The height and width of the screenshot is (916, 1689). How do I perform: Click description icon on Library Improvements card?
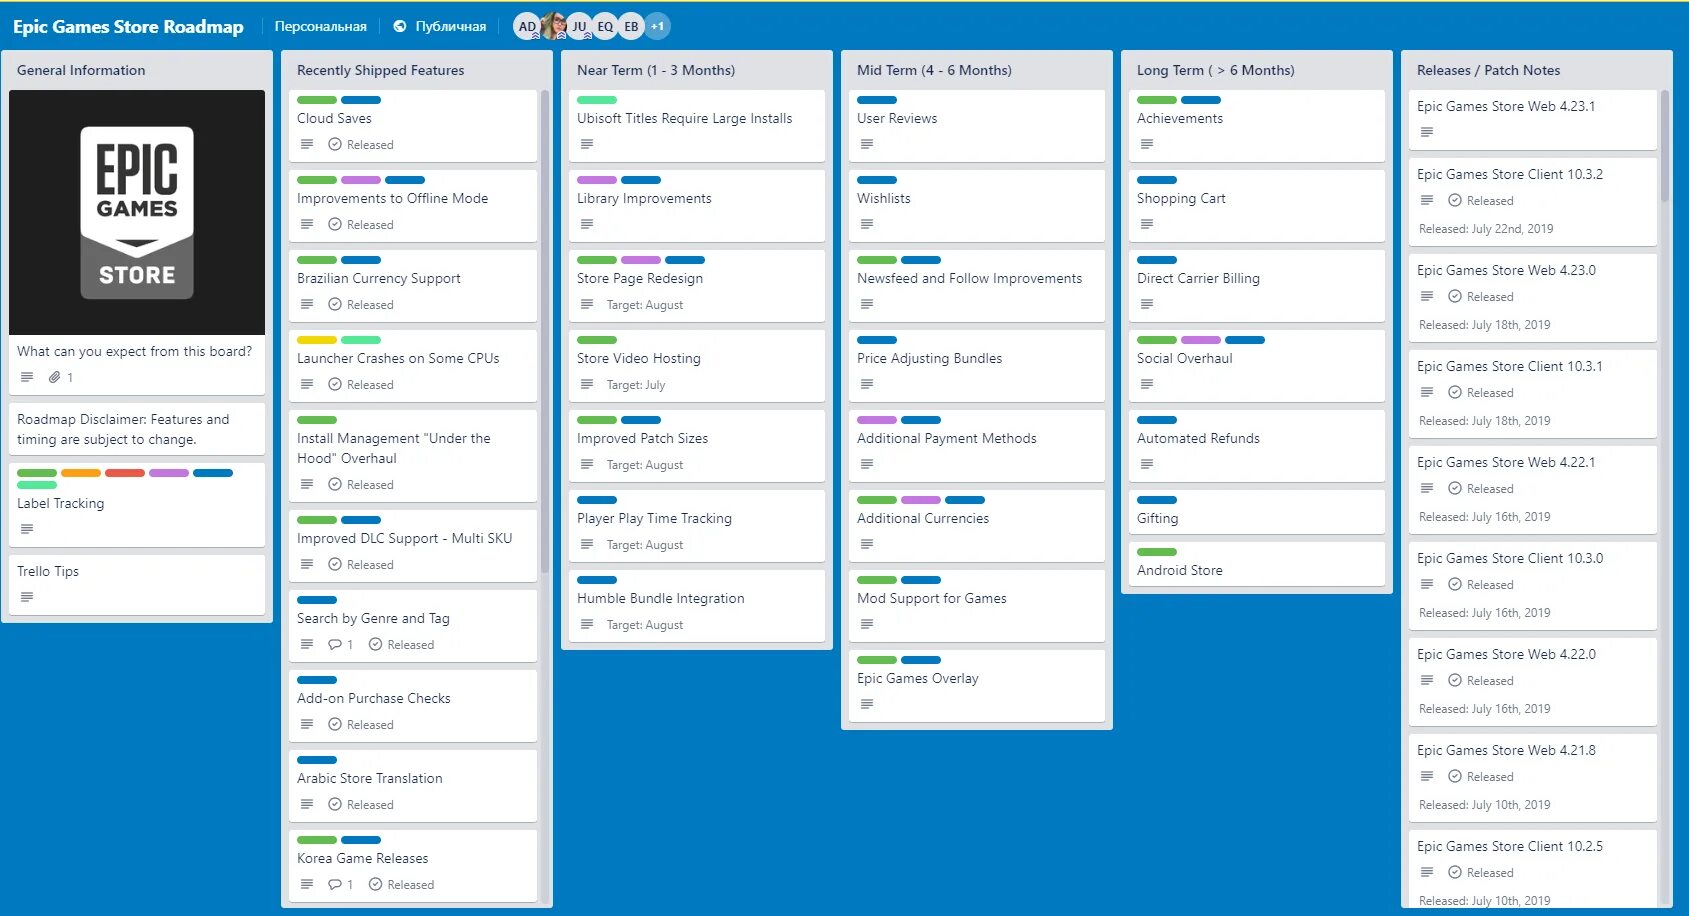click(587, 225)
